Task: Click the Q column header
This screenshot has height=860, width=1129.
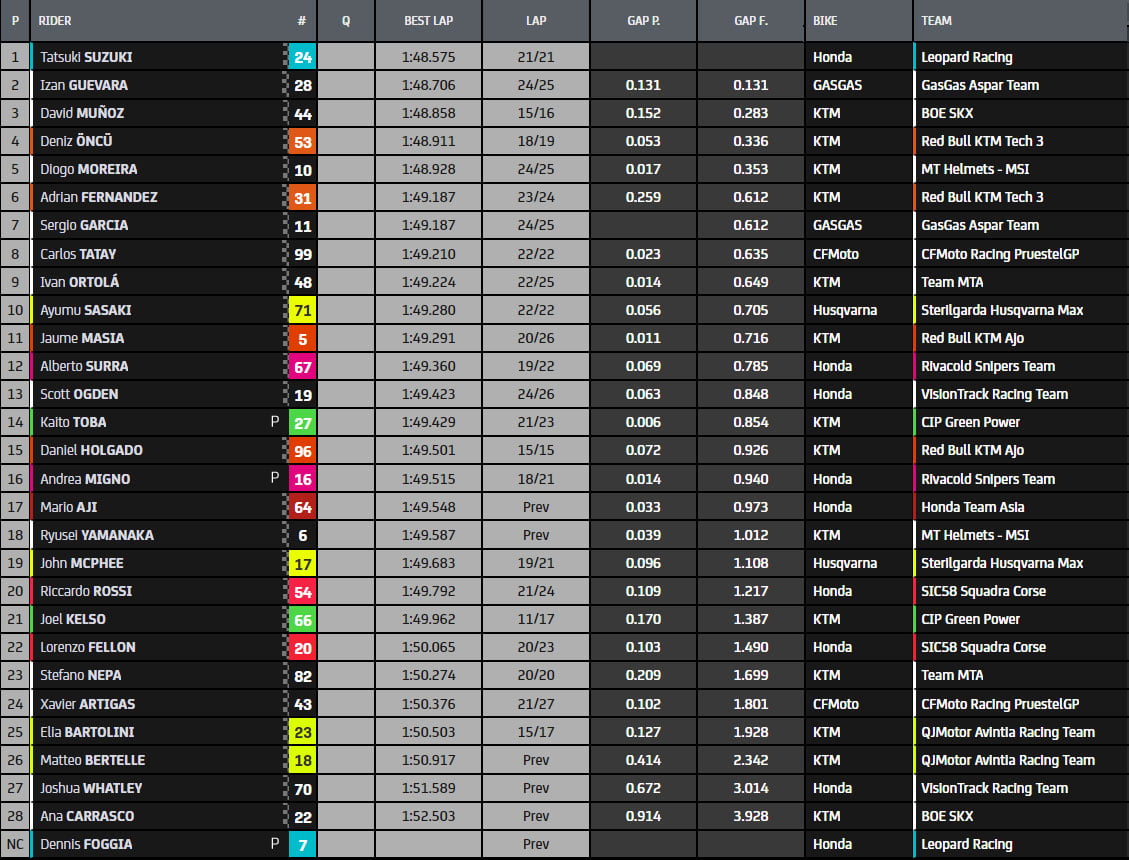Action: tap(345, 20)
